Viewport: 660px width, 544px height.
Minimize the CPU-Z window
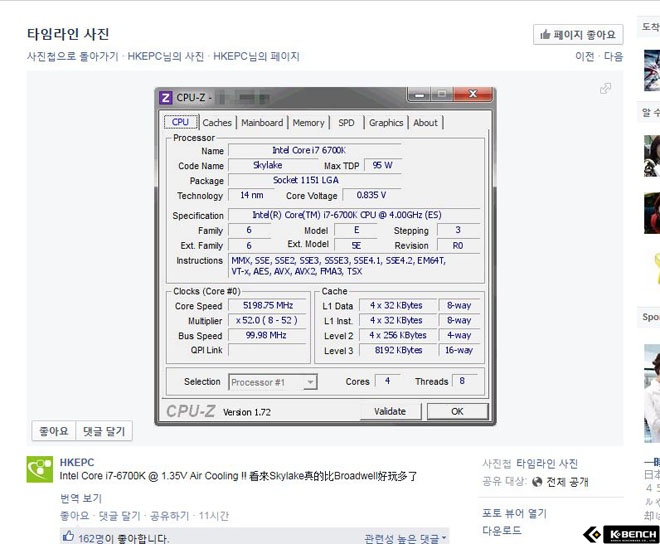419,94
